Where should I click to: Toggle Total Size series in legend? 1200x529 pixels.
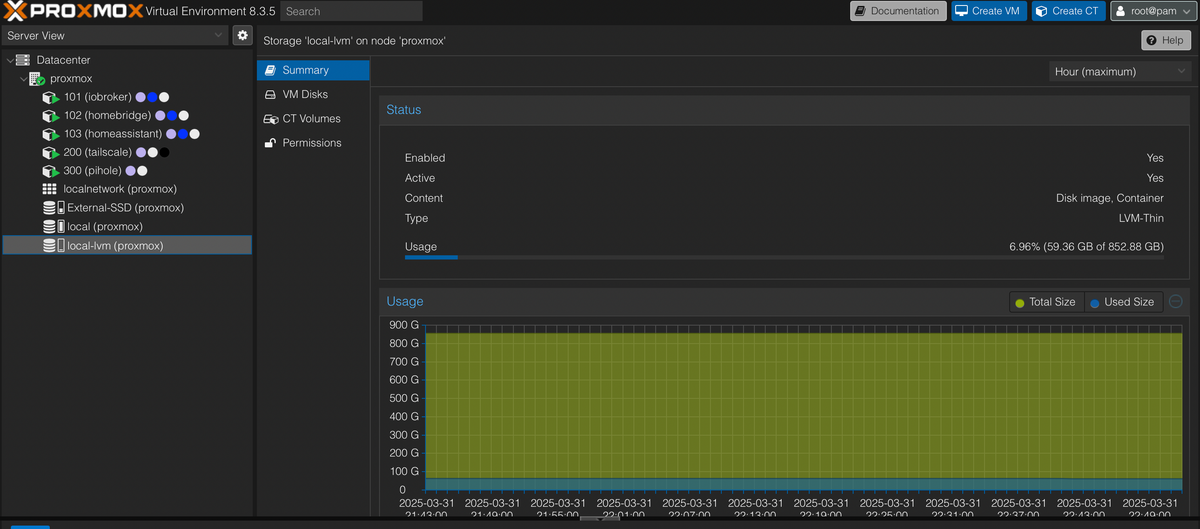[x=1045, y=302]
